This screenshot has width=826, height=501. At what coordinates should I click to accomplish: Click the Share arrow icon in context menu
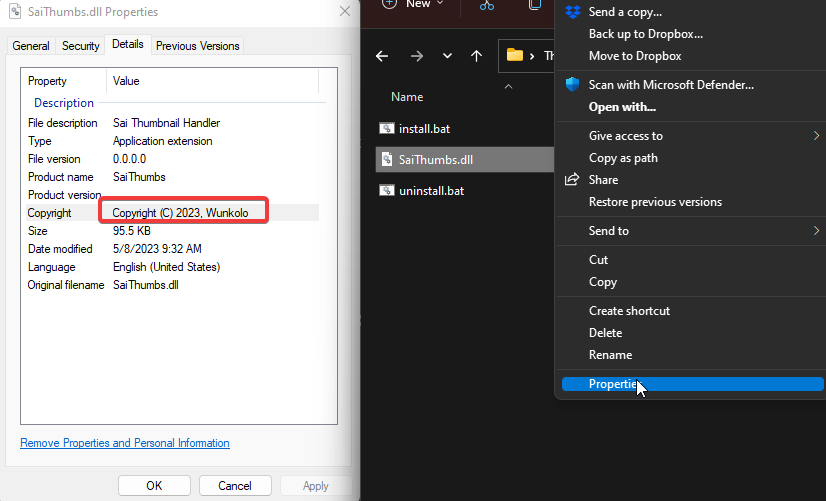point(572,179)
